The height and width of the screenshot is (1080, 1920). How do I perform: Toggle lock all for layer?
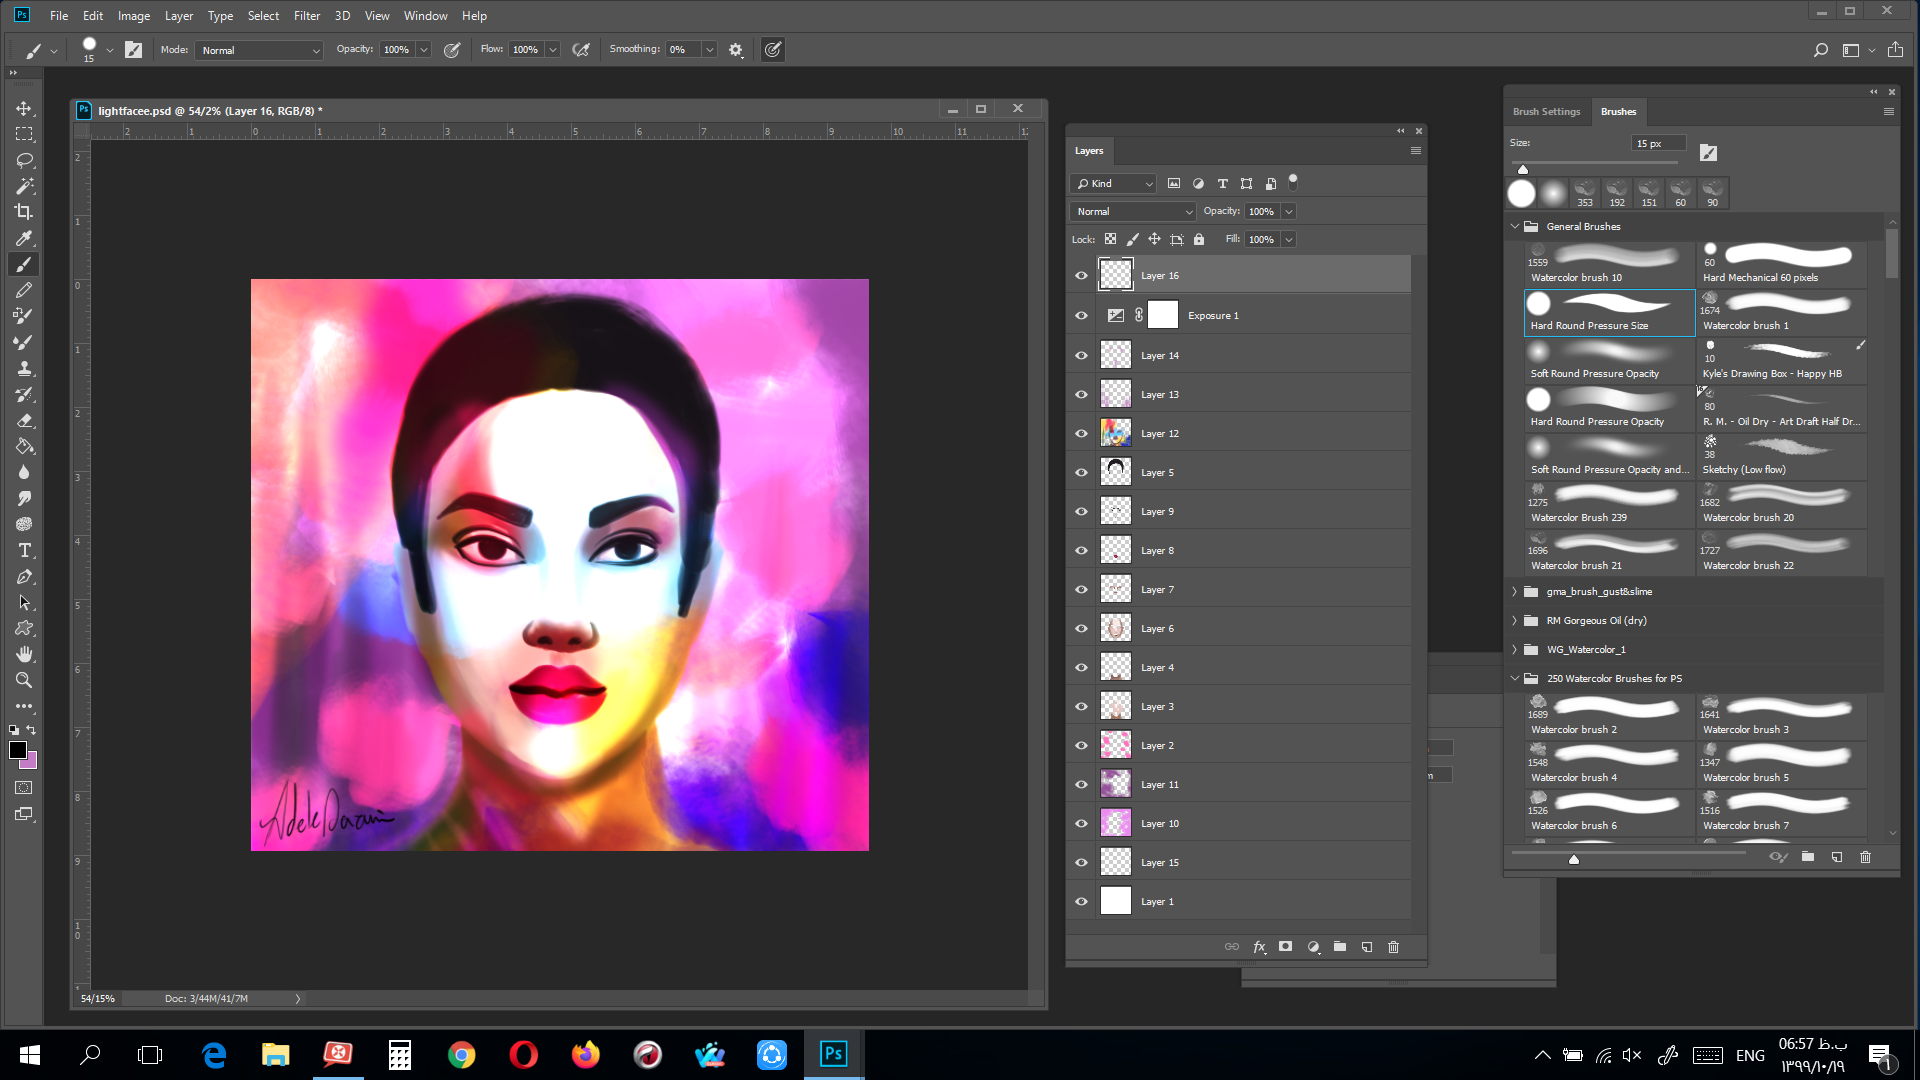[1199, 239]
